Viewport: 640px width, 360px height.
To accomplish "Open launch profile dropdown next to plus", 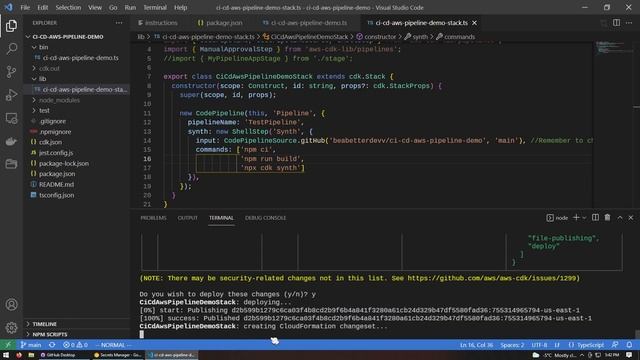I will point(584,218).
